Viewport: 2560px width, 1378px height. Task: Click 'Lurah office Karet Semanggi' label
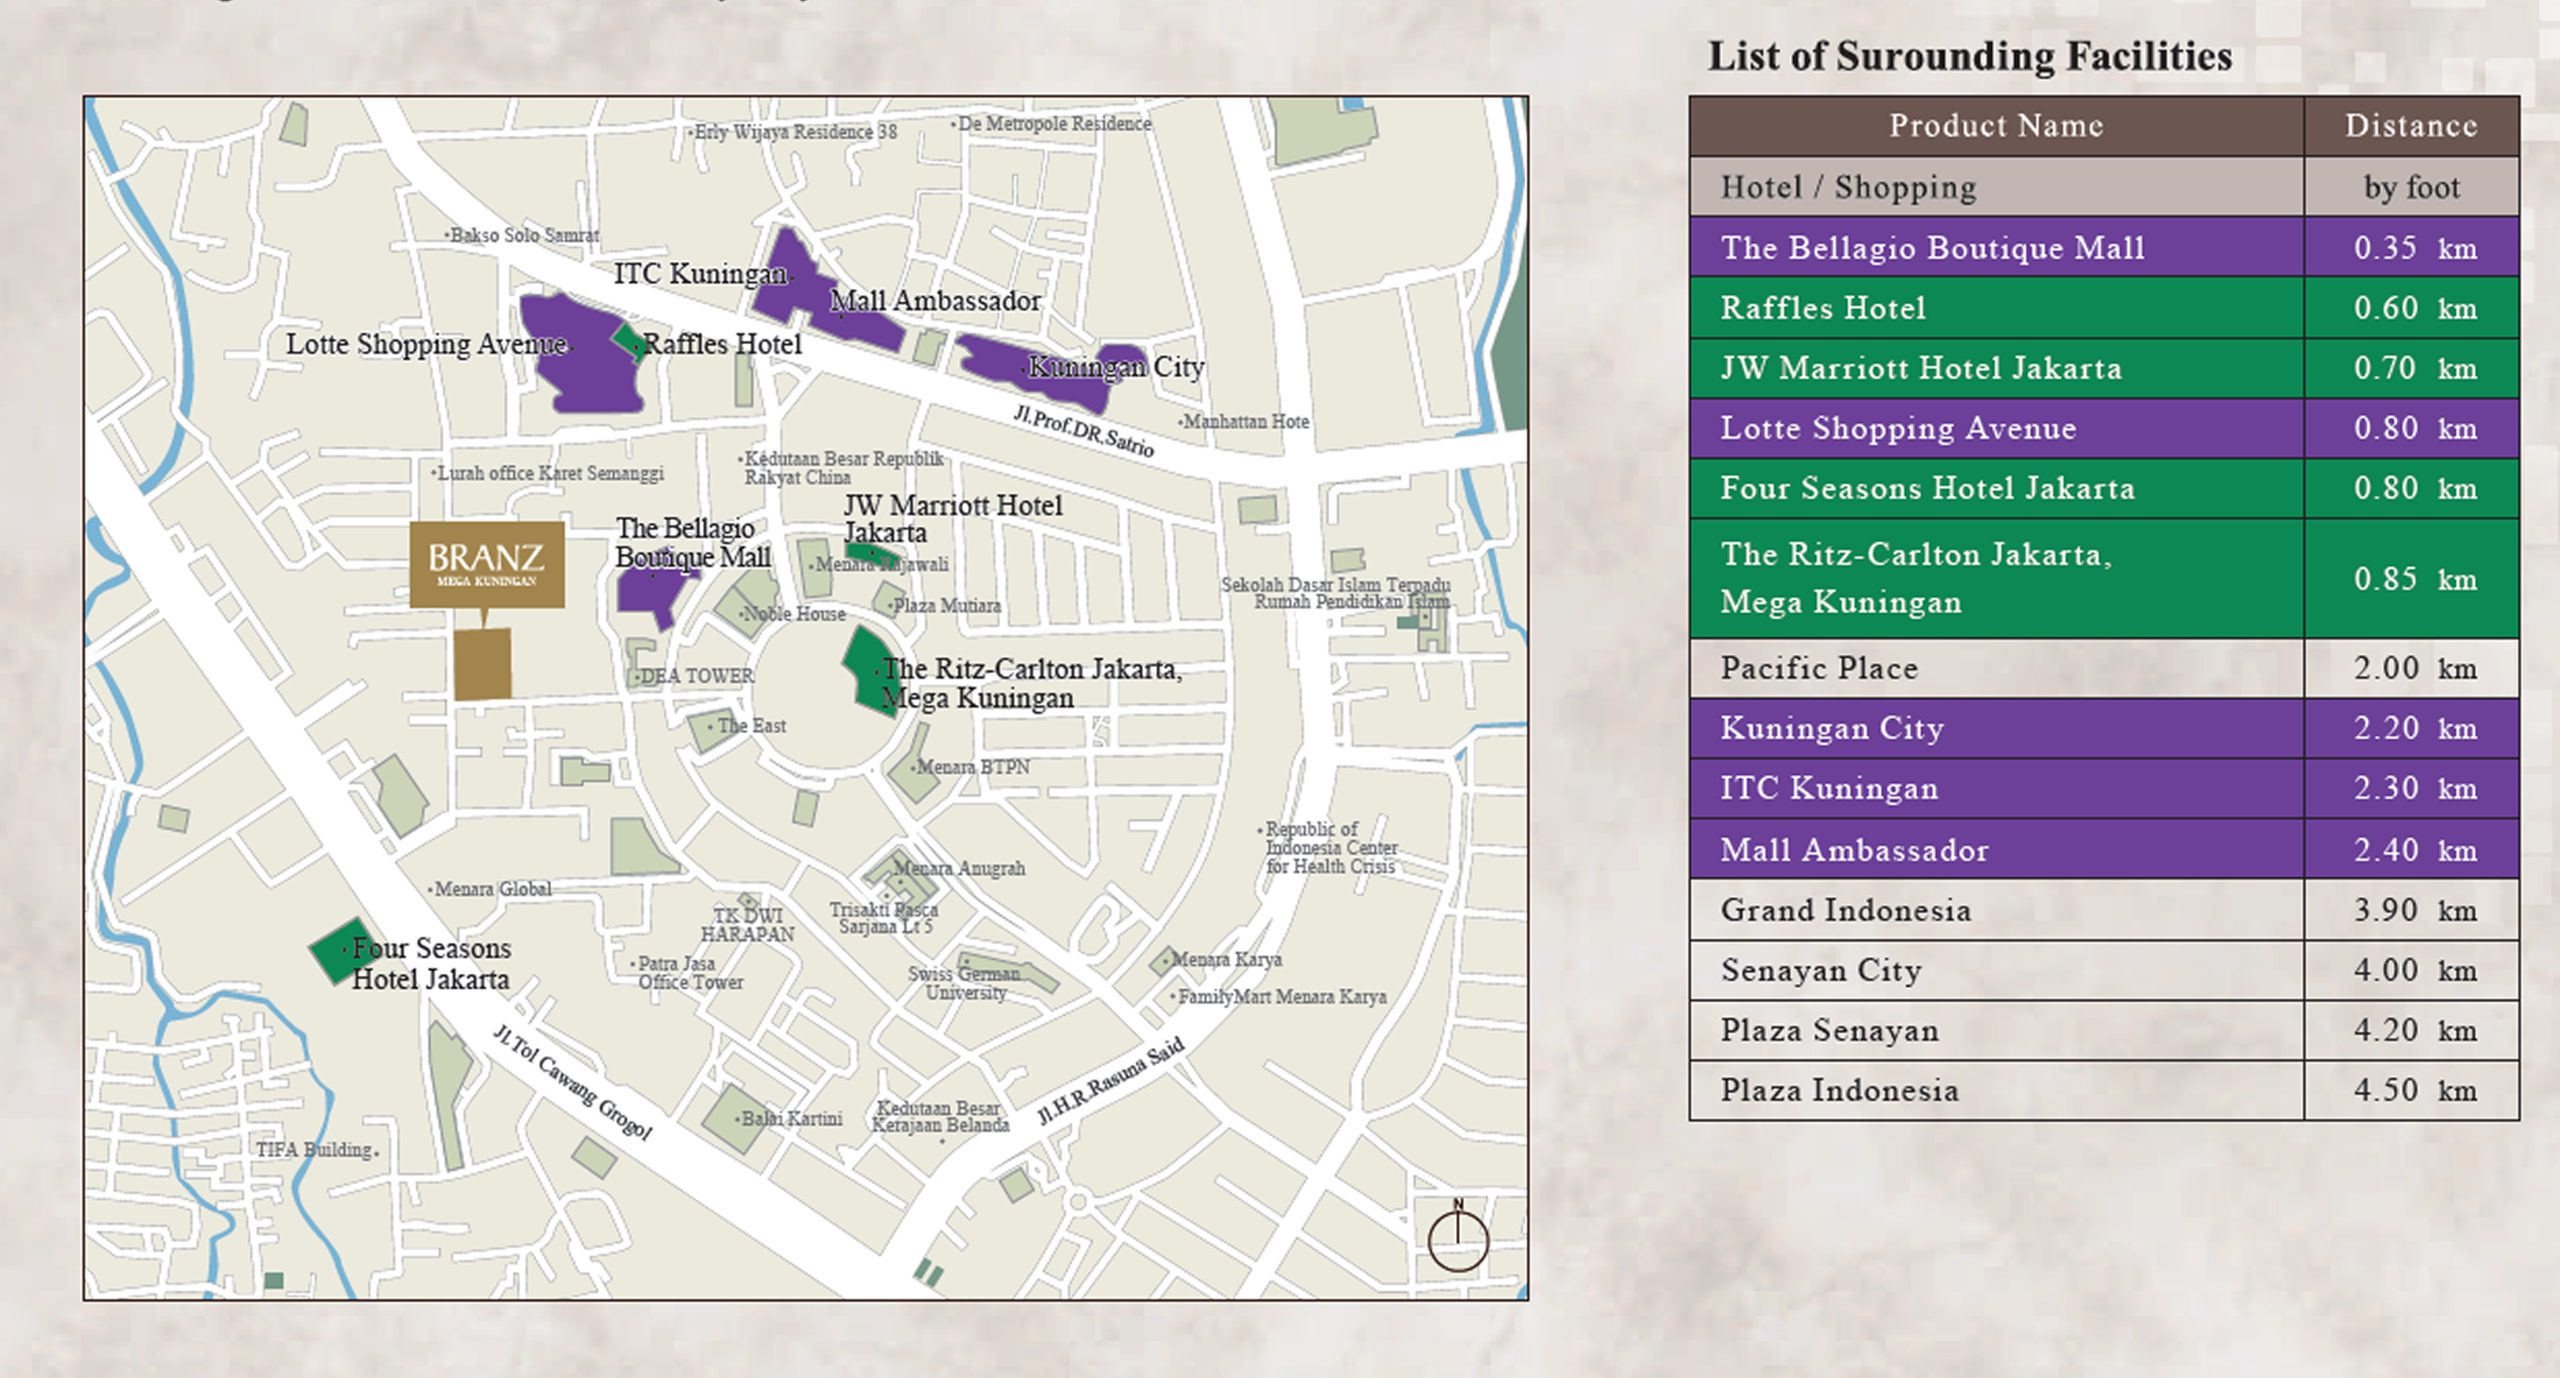(550, 473)
